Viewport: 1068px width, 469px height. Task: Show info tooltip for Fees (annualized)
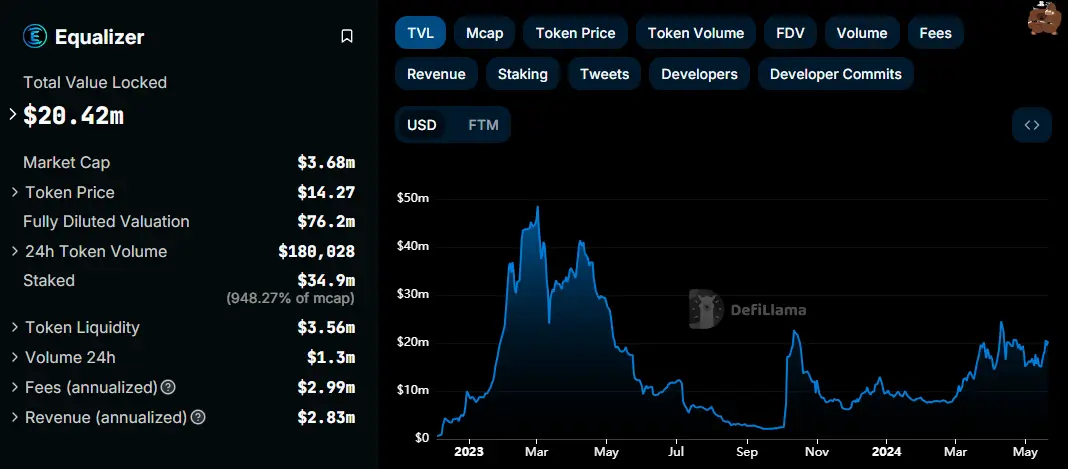[x=168, y=387]
